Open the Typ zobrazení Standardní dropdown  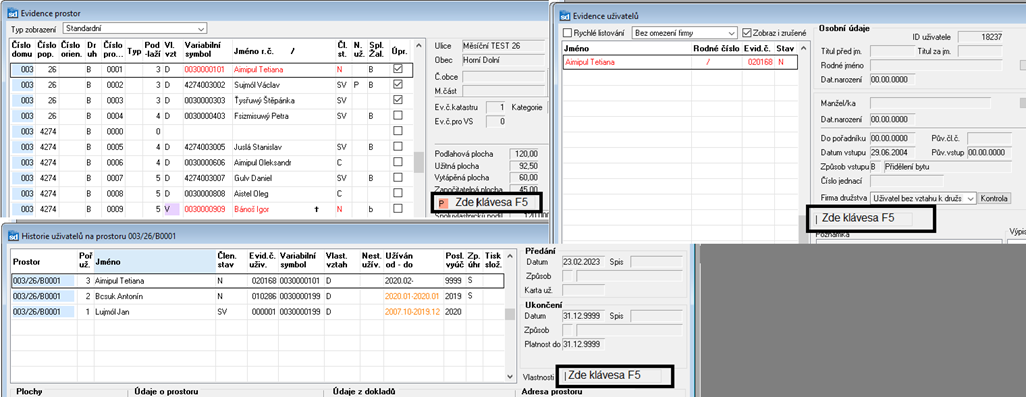click(135, 28)
